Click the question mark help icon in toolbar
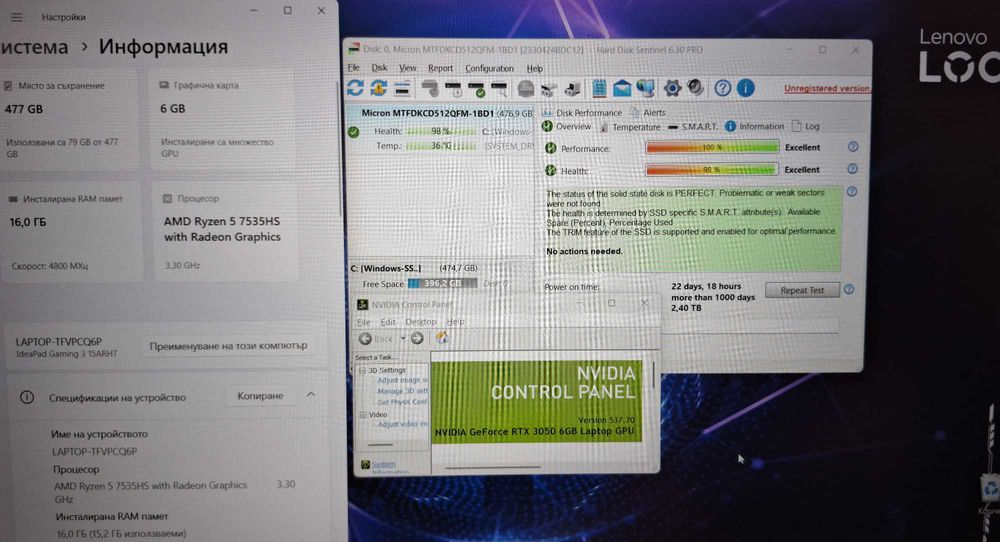The image size is (1000, 542). point(722,88)
